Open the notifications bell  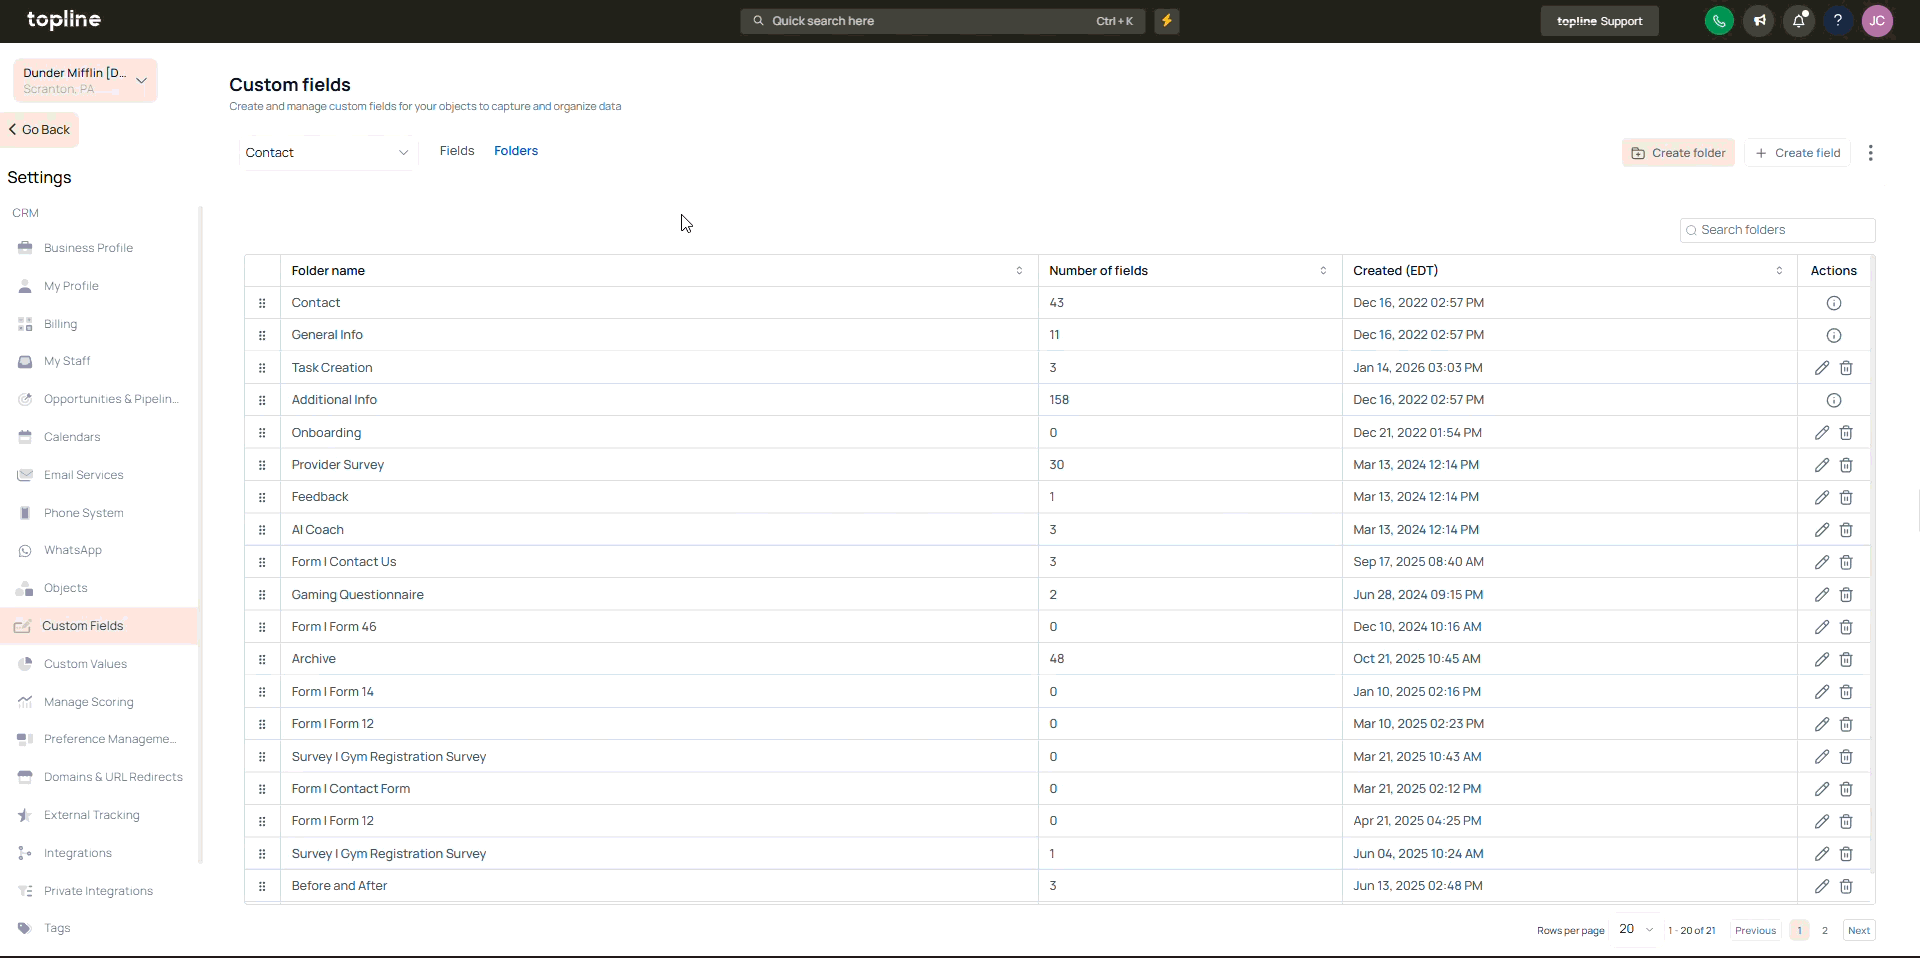coord(1798,21)
